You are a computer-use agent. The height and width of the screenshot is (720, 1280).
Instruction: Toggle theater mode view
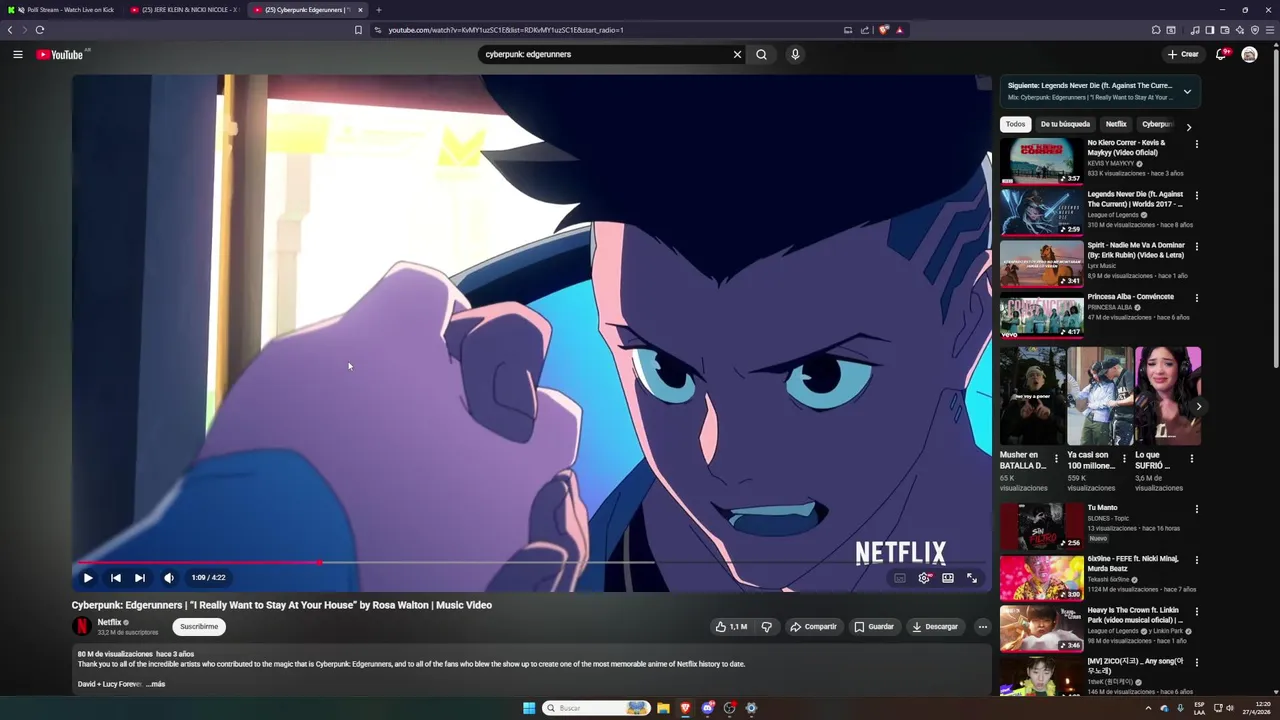(x=948, y=577)
